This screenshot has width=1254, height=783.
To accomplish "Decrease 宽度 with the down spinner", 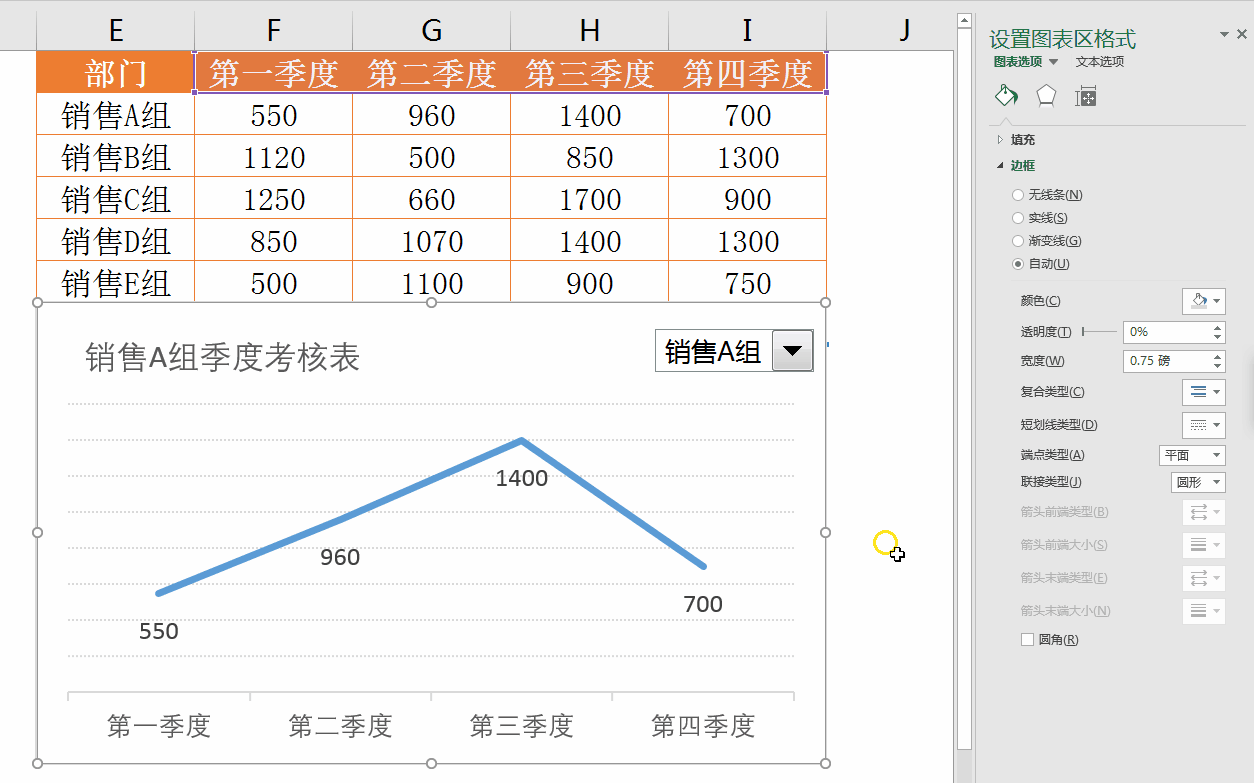I will click(1217, 366).
